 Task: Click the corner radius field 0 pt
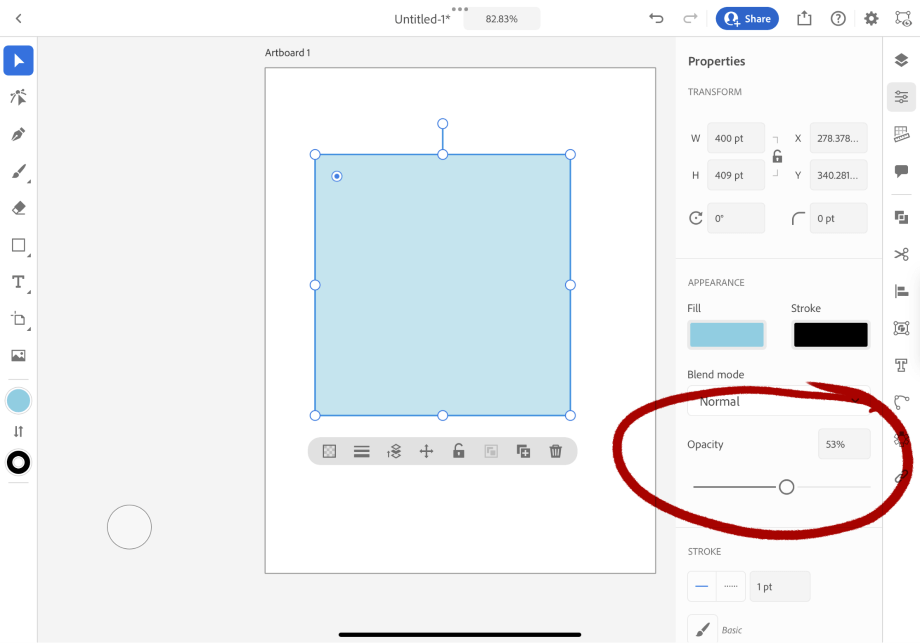click(838, 218)
